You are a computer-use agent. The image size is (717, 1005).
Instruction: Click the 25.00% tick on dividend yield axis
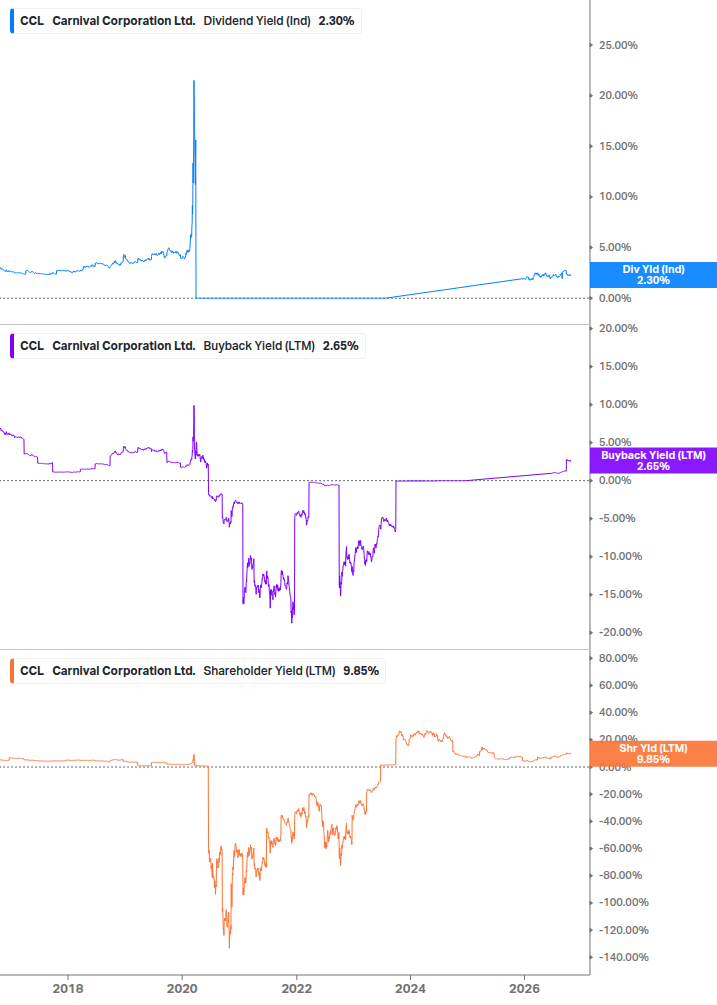(618, 46)
